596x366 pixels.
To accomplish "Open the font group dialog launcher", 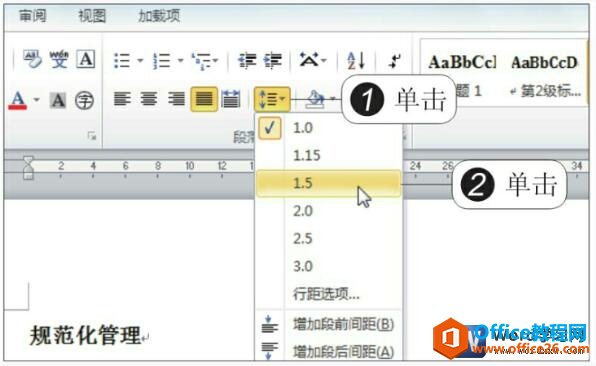I will coord(92,135).
